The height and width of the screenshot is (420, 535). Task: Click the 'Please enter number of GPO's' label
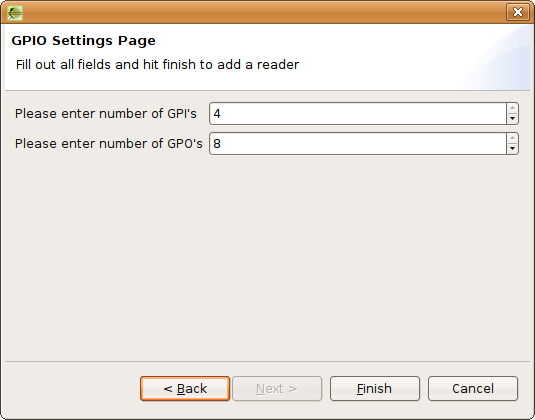109,144
